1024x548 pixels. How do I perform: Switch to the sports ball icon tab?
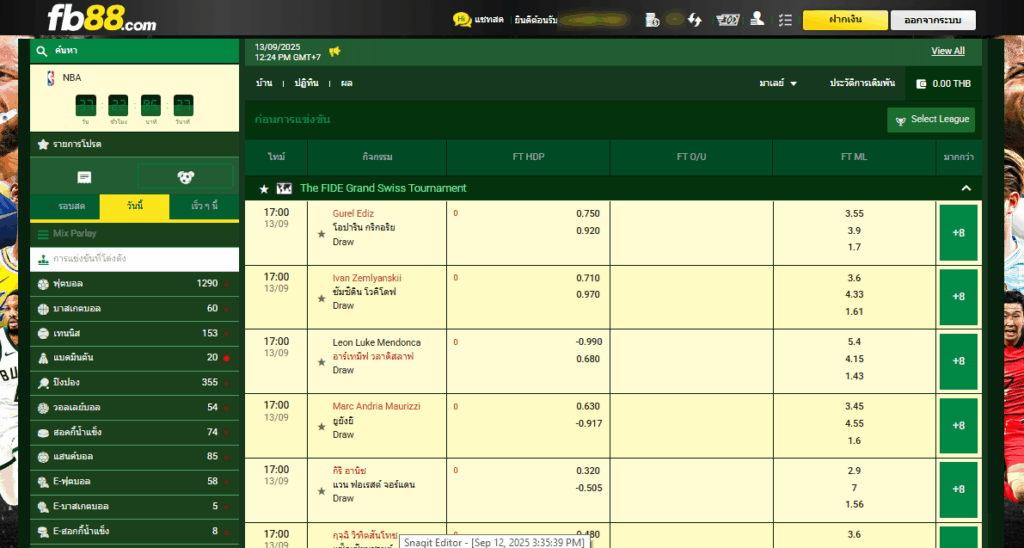185,177
